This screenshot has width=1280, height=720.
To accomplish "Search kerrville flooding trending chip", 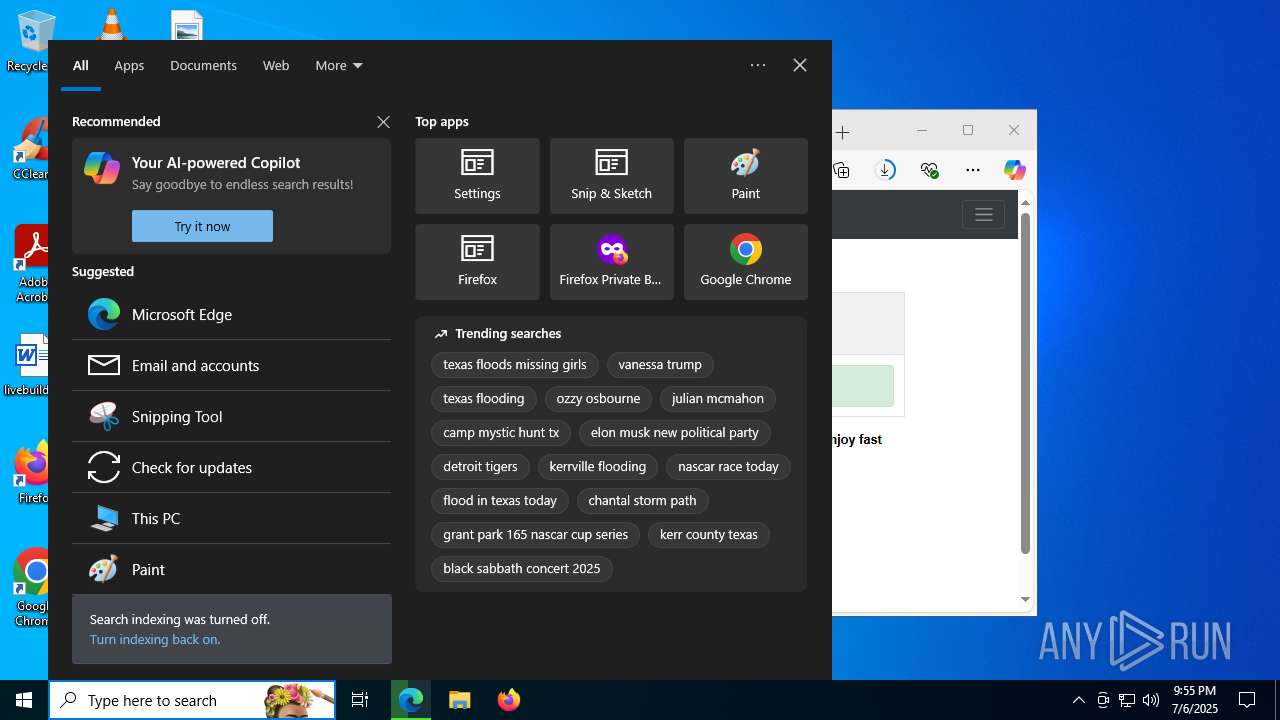I will click(x=598, y=467).
